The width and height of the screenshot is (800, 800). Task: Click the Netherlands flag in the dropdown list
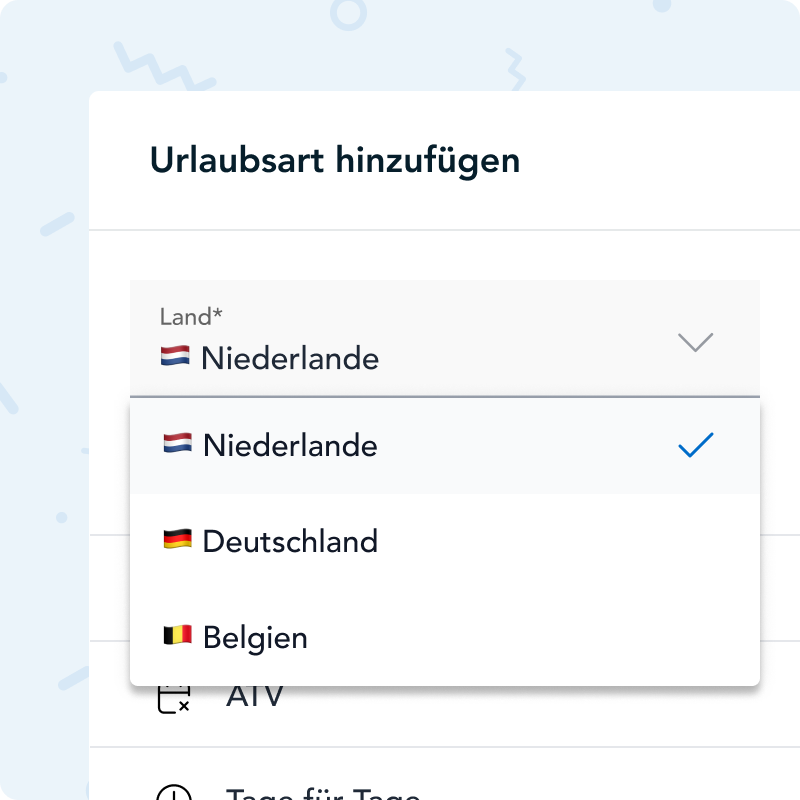(x=177, y=444)
